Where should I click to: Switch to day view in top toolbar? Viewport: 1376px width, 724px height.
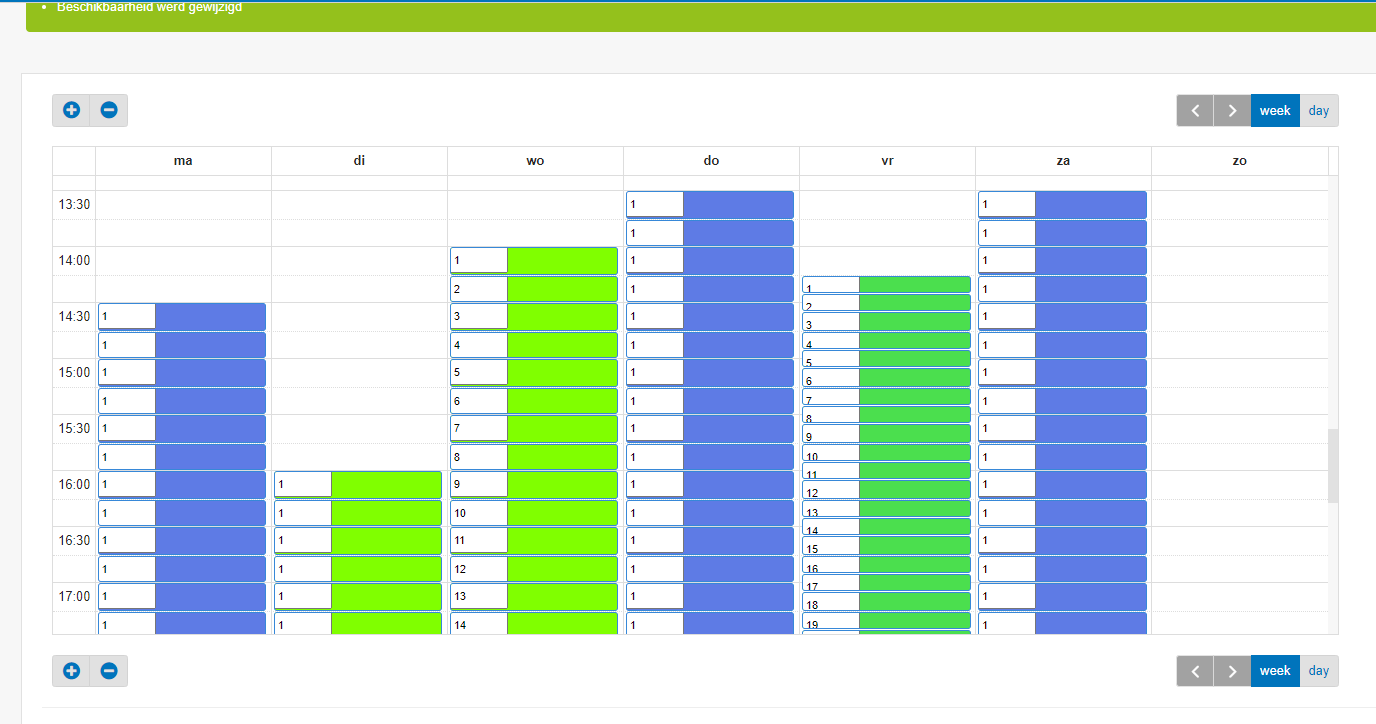(1318, 111)
